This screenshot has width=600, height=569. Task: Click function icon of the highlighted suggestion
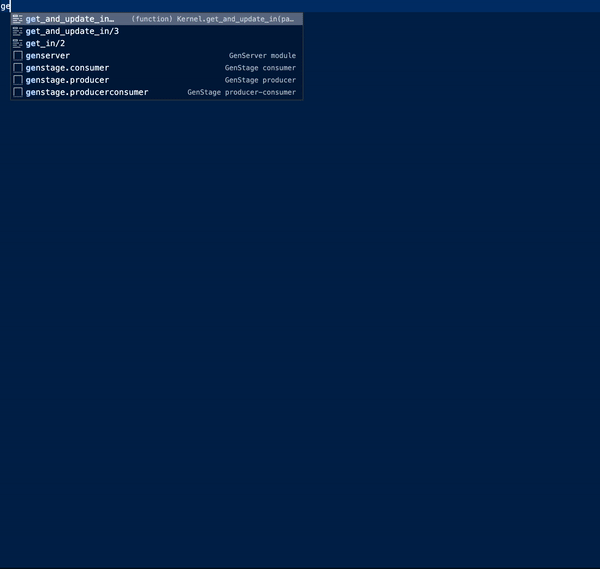click(x=18, y=19)
